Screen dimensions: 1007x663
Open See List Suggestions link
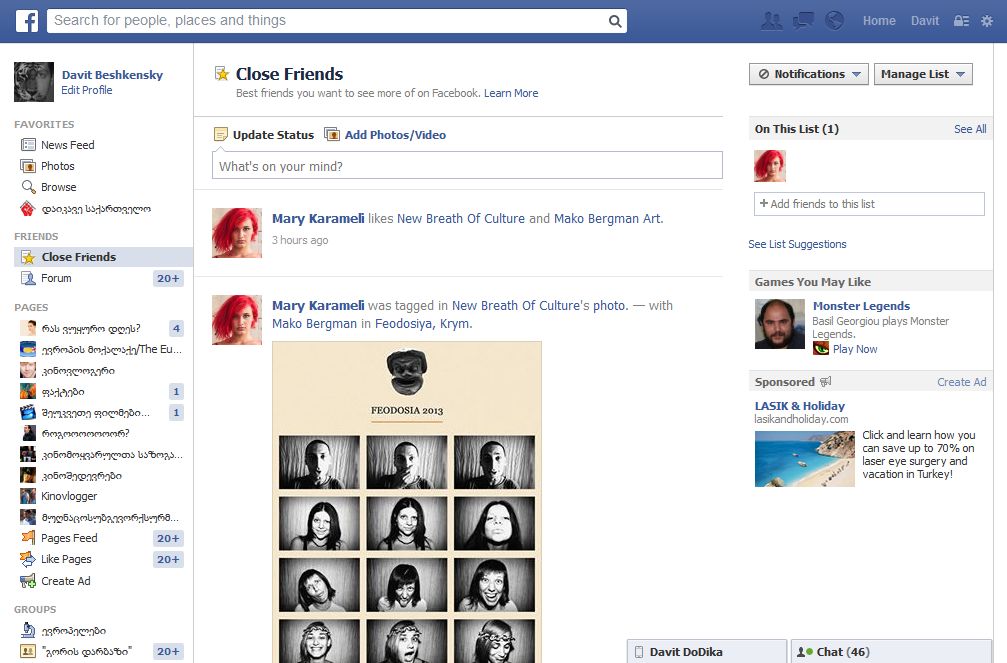coord(797,244)
